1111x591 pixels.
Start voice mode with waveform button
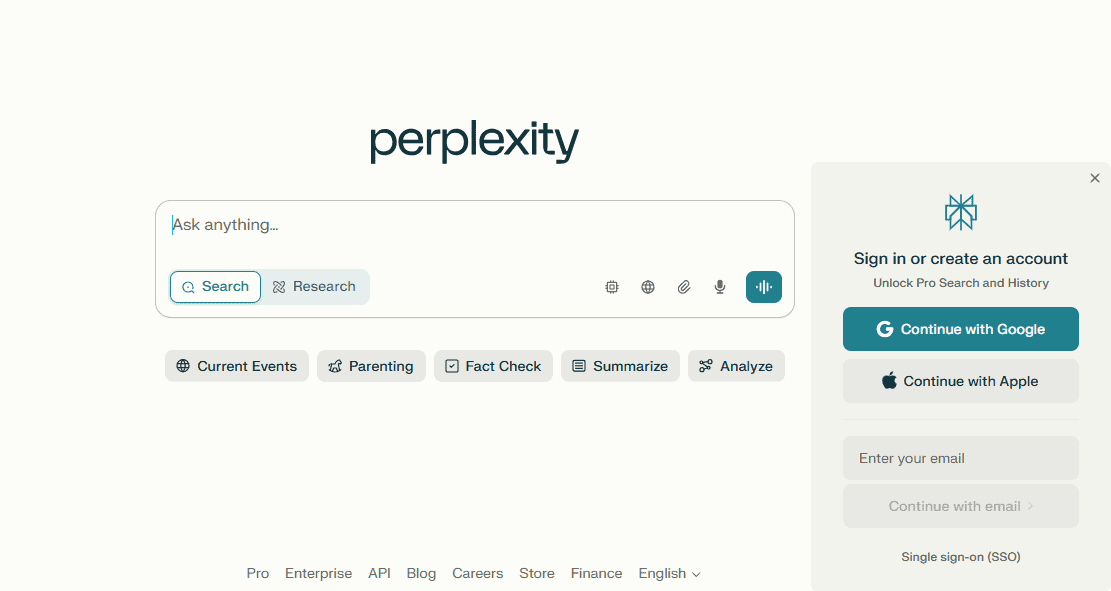tap(764, 287)
